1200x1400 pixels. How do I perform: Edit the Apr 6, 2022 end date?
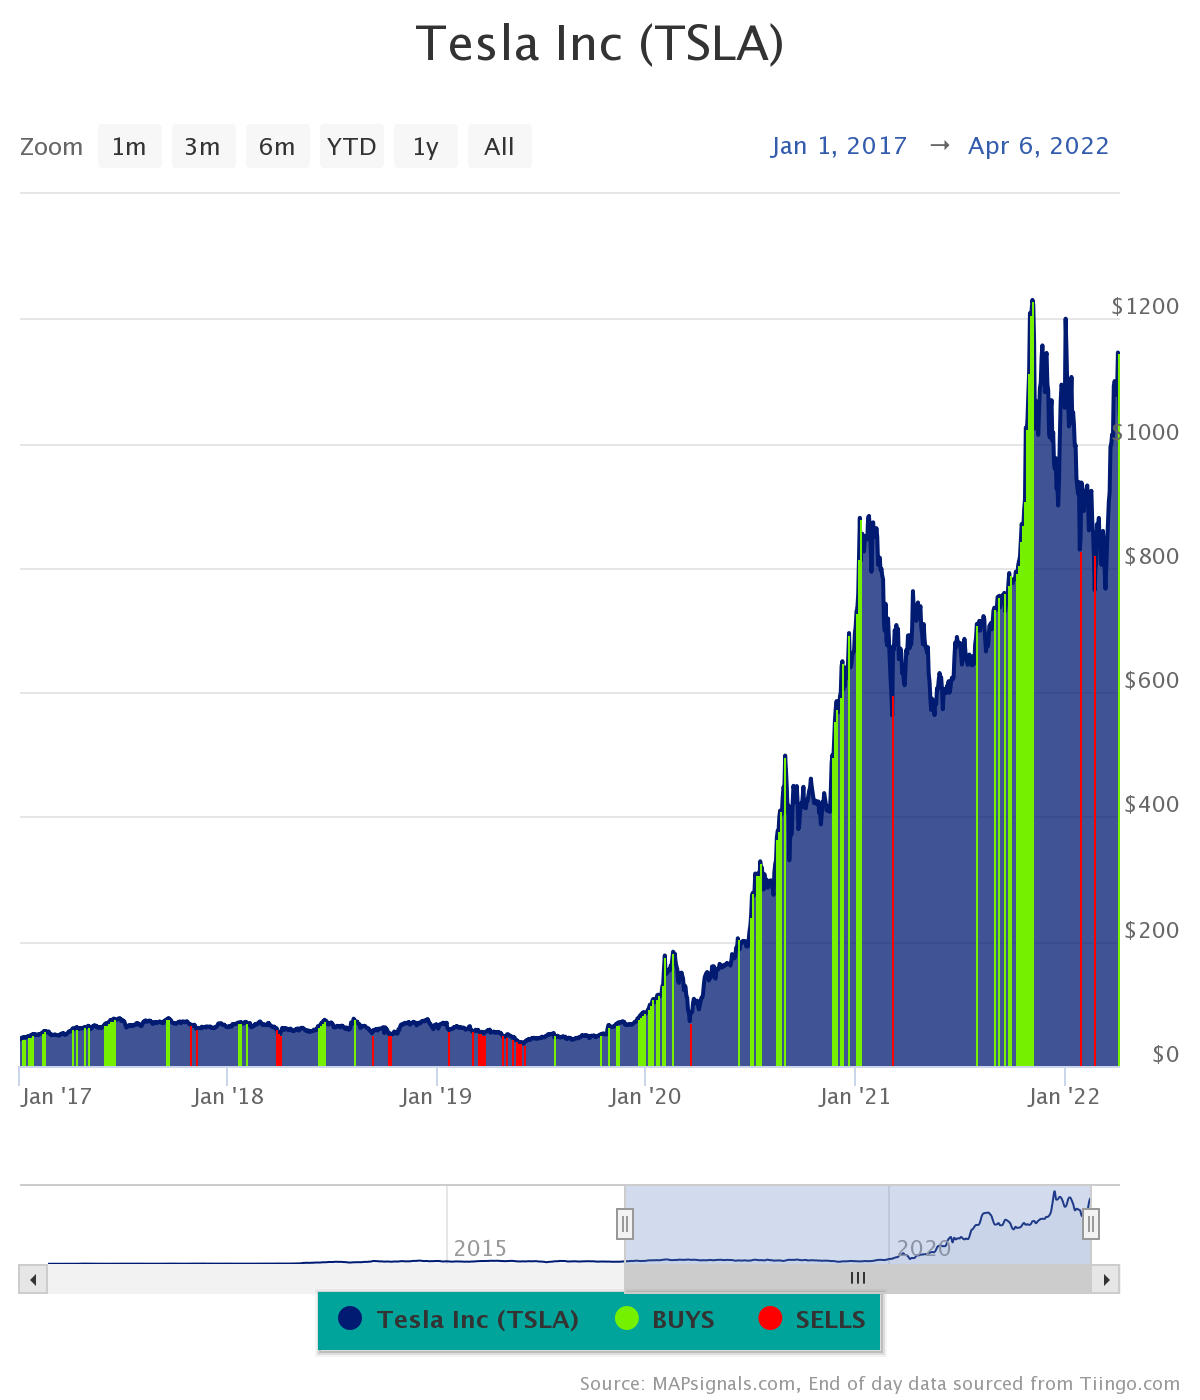pos(1038,146)
